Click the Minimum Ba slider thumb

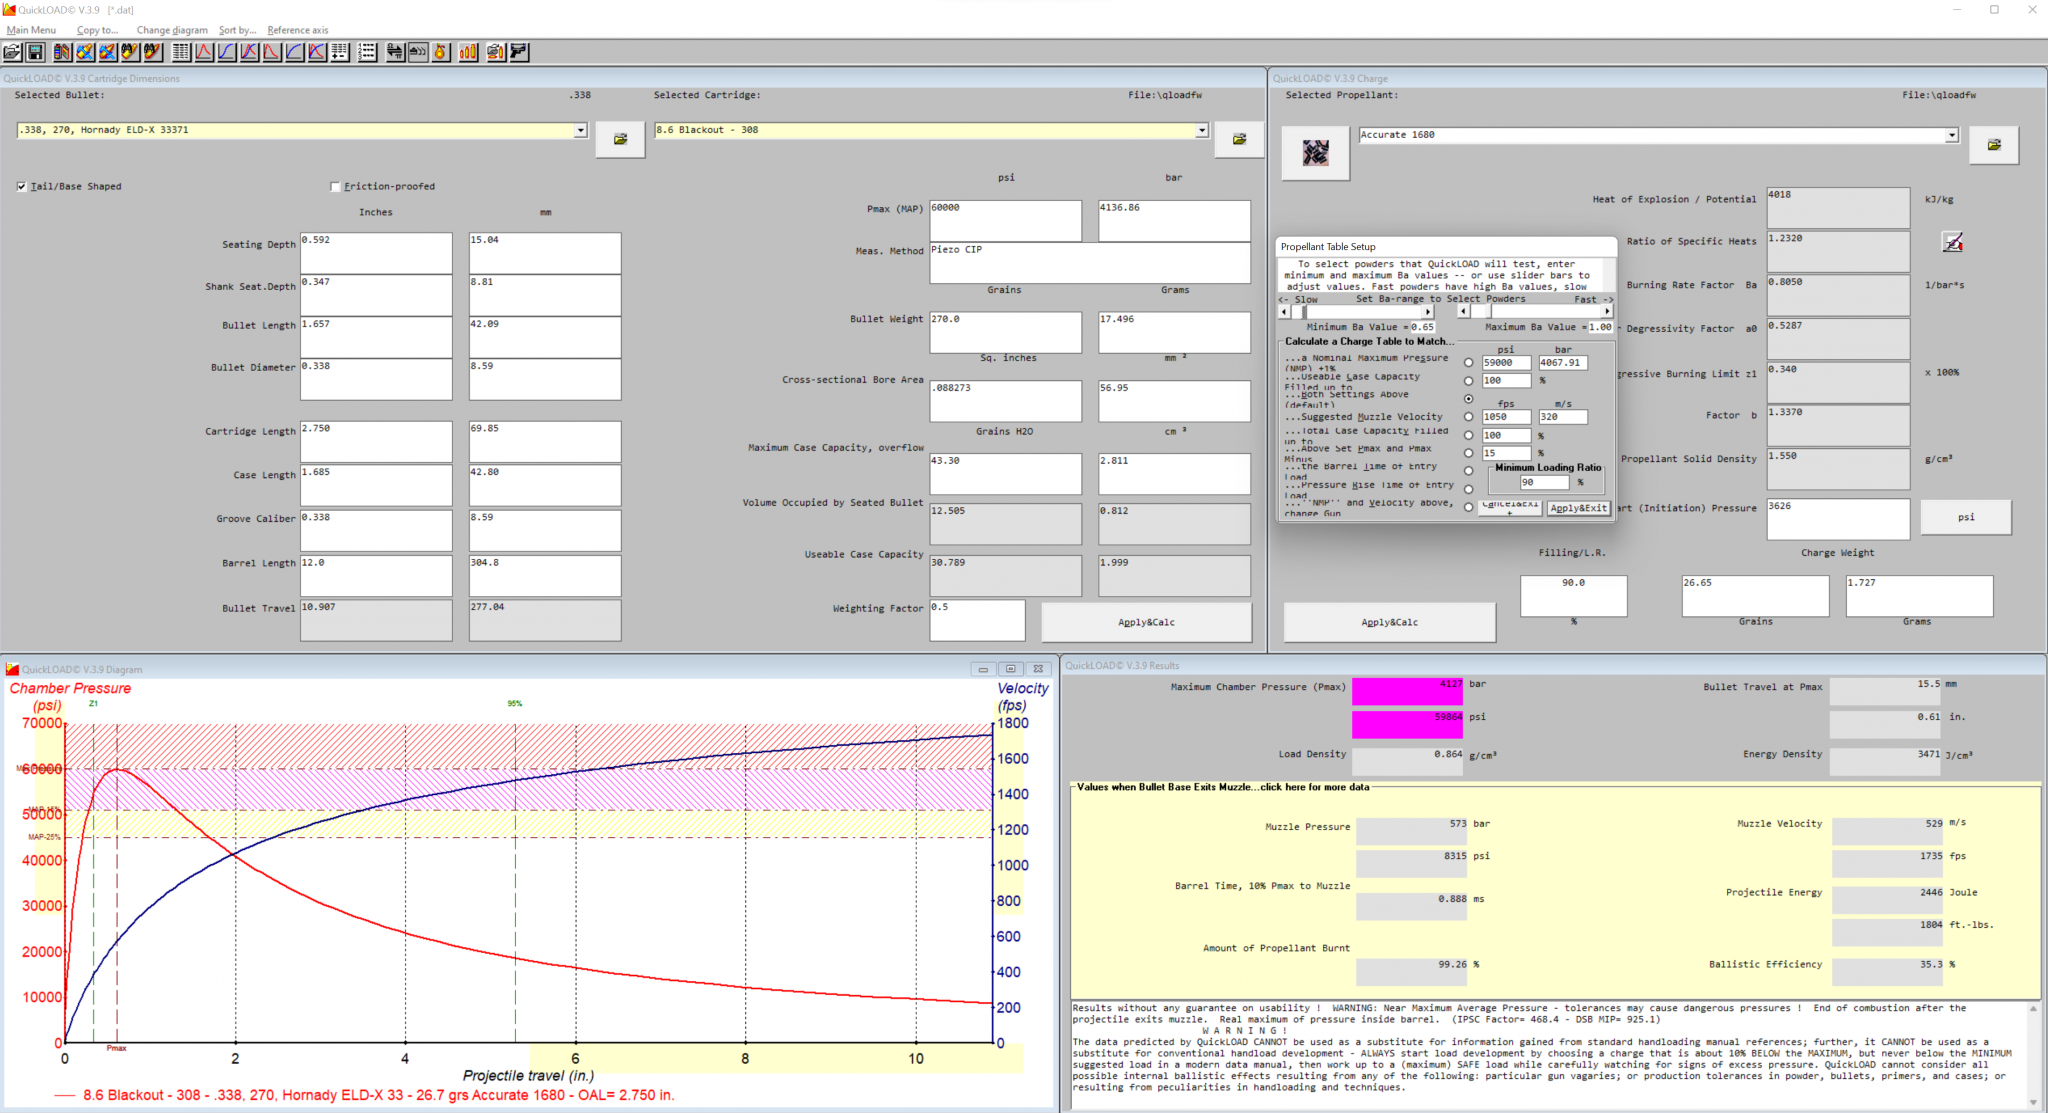(1304, 312)
